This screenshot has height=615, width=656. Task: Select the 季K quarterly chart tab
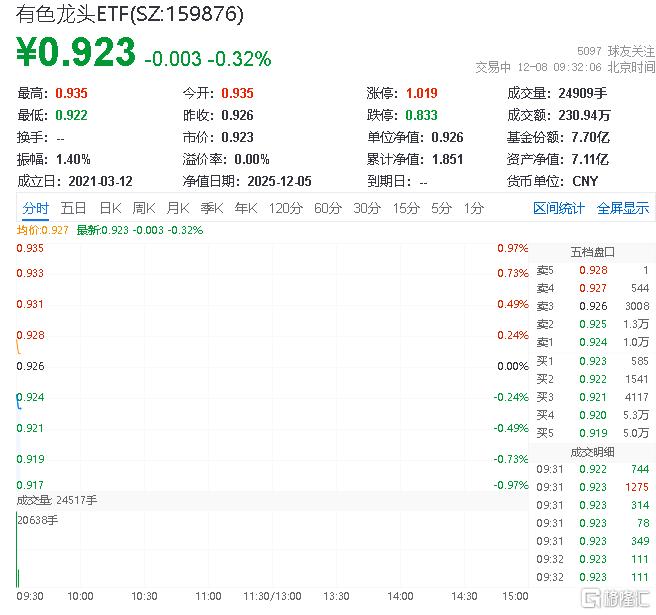coord(211,208)
